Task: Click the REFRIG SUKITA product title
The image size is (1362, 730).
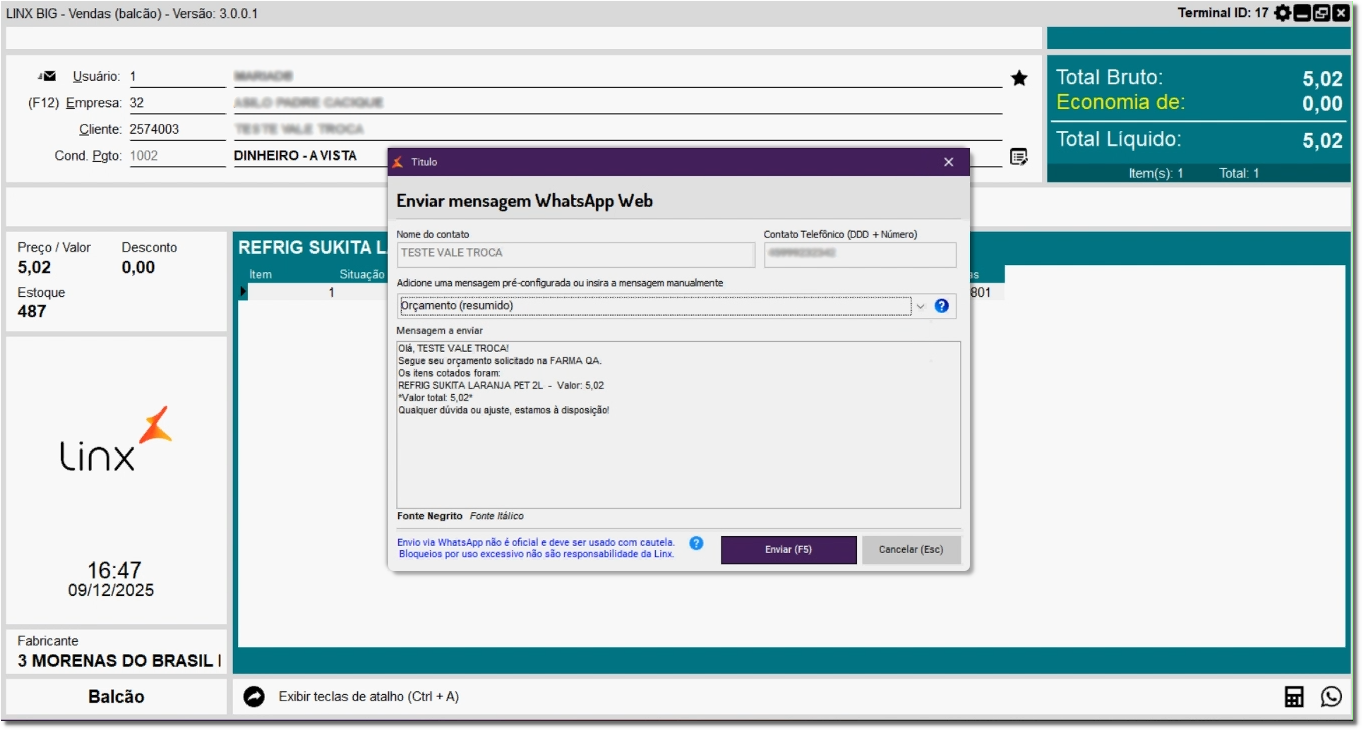Action: [x=312, y=248]
